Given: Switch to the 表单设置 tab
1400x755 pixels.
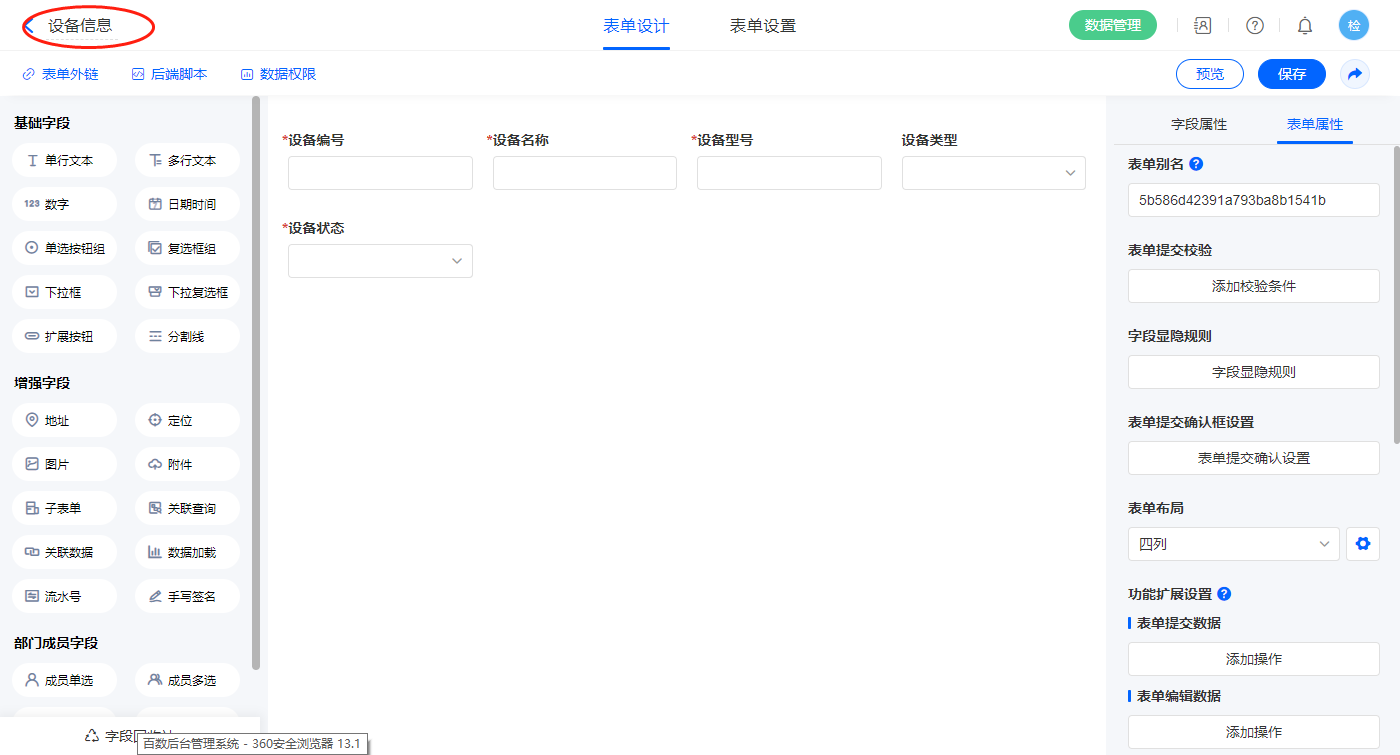Looking at the screenshot, I should click(x=763, y=26).
